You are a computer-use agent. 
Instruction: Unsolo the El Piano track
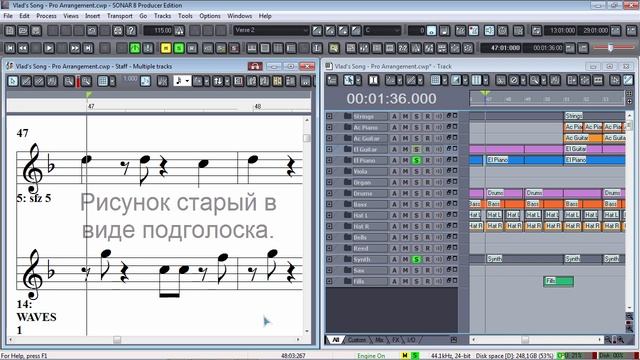point(416,160)
